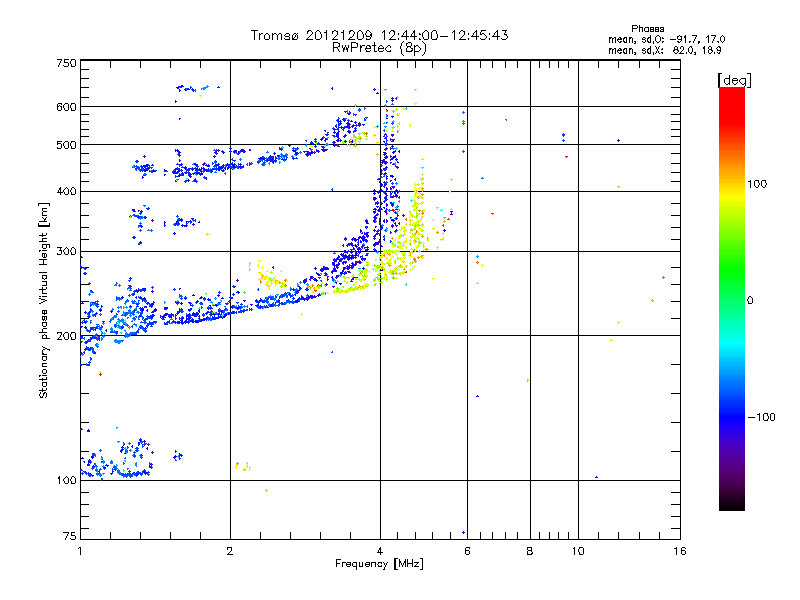The width and height of the screenshot is (800, 600).
Task: Click the 'mean, sd,X: 82.0, 18.9' line
Action: (x=664, y=50)
